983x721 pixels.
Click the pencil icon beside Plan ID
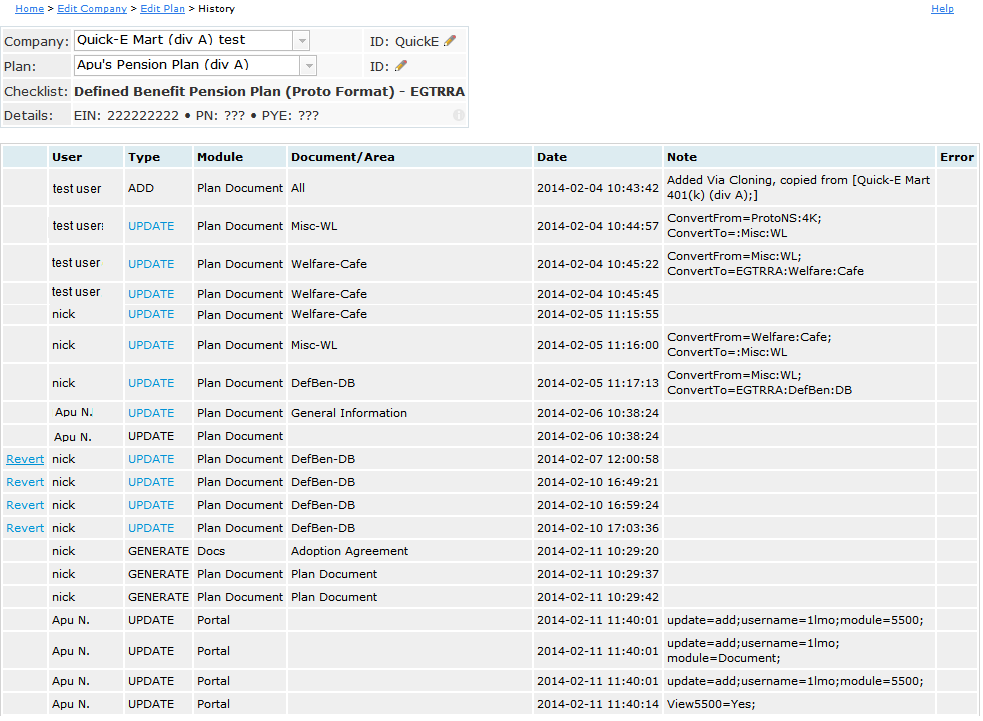401,66
